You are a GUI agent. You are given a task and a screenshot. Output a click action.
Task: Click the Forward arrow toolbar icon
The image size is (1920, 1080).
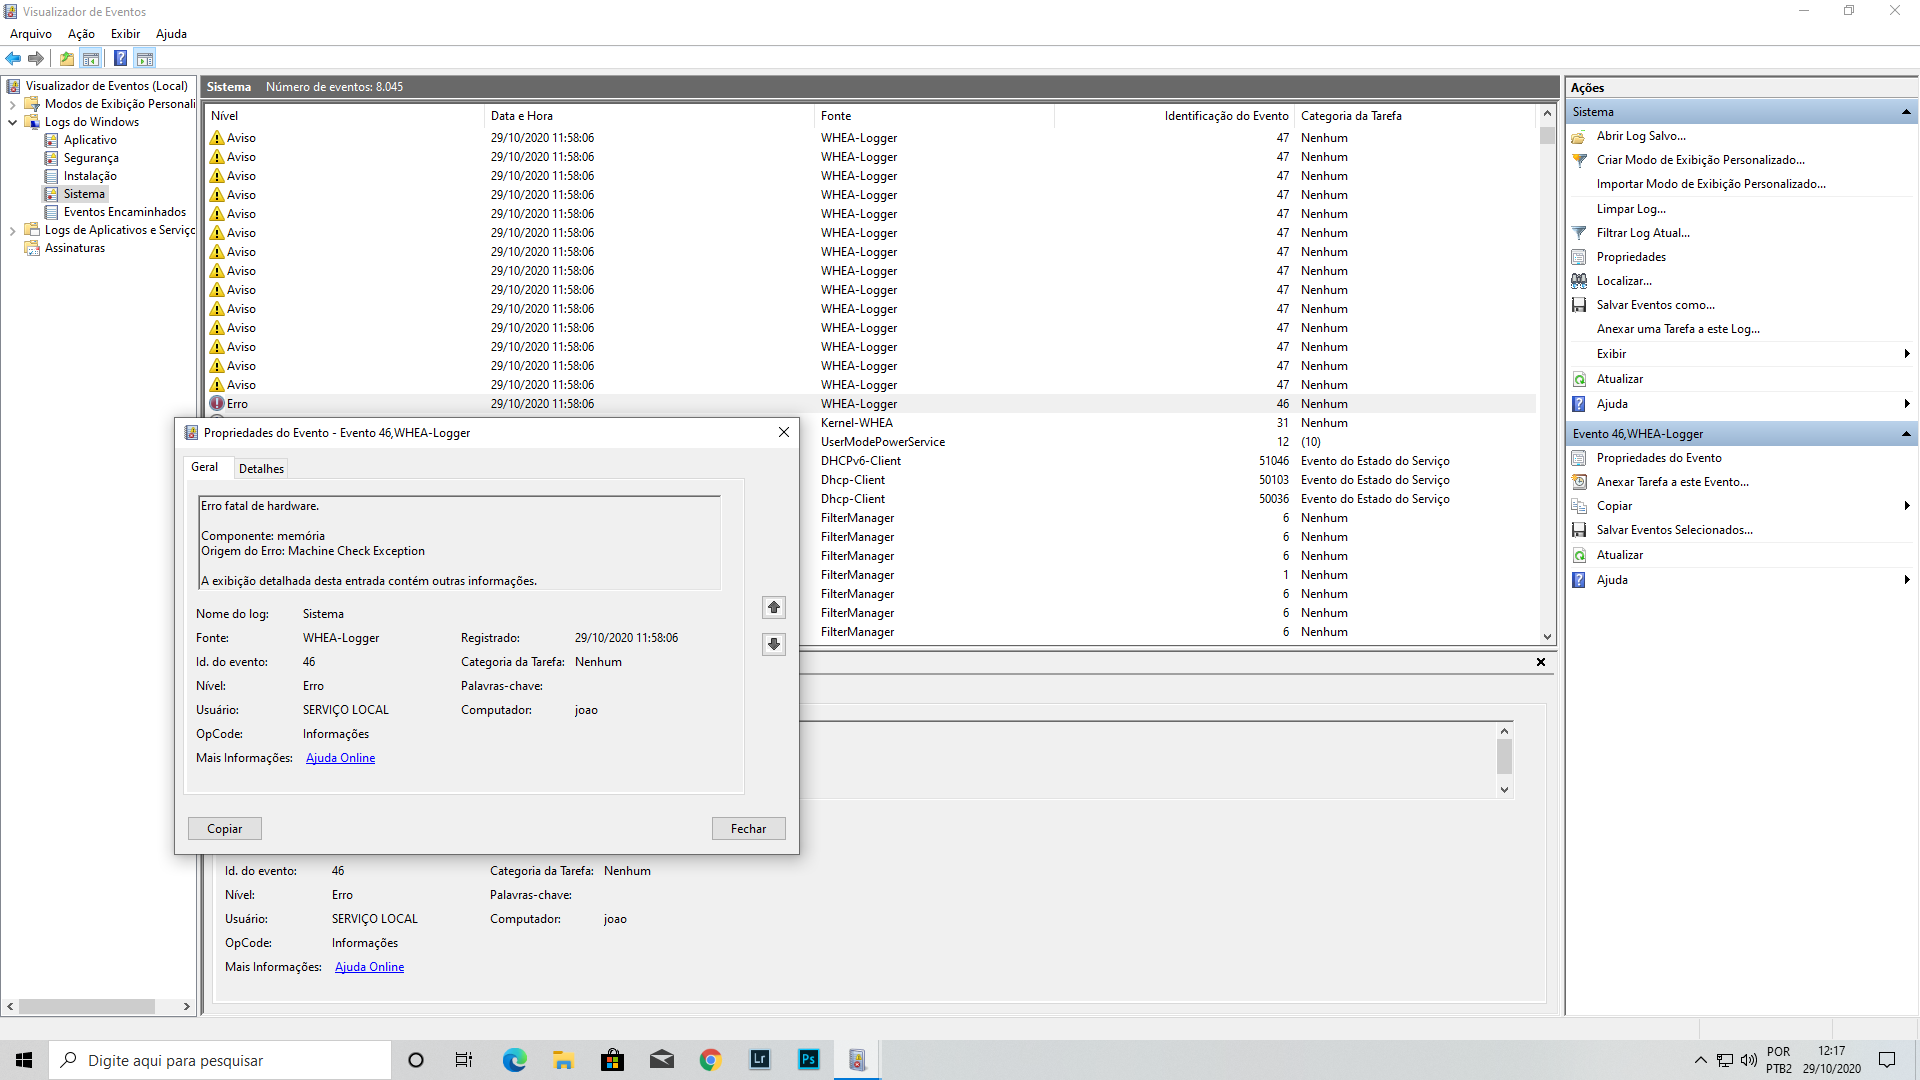[36, 58]
